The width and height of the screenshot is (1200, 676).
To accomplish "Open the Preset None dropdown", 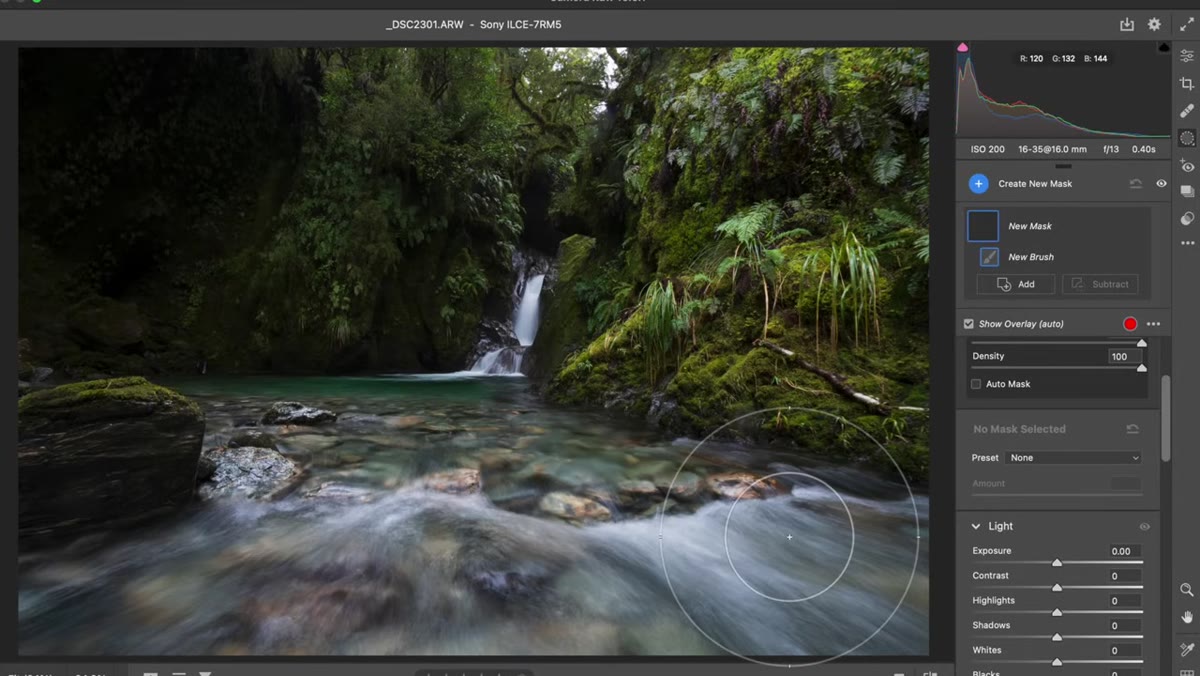I will click(1074, 458).
